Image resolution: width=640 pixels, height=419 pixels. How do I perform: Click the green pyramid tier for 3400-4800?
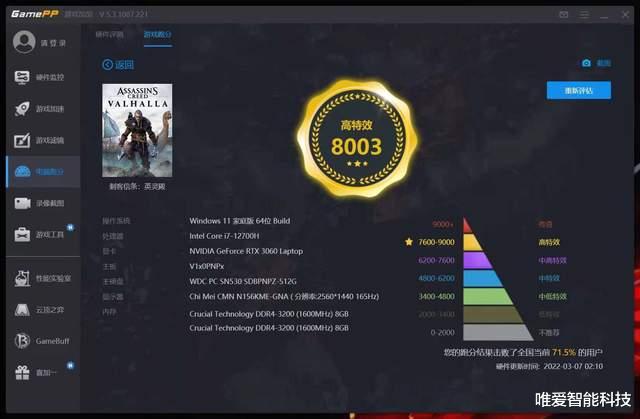[x=487, y=296]
